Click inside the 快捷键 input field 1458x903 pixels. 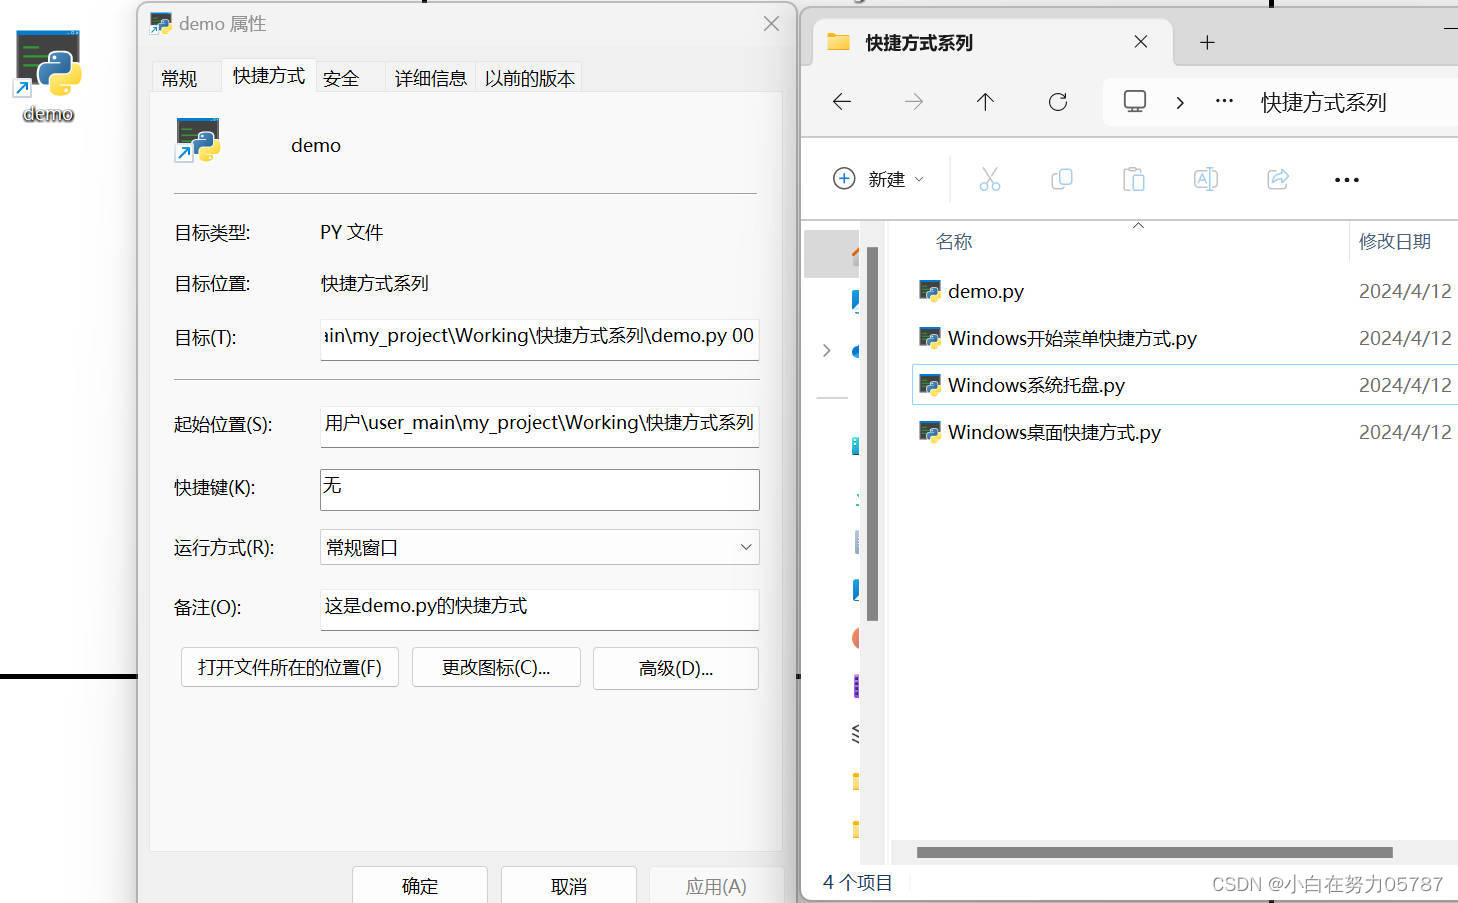click(540, 489)
